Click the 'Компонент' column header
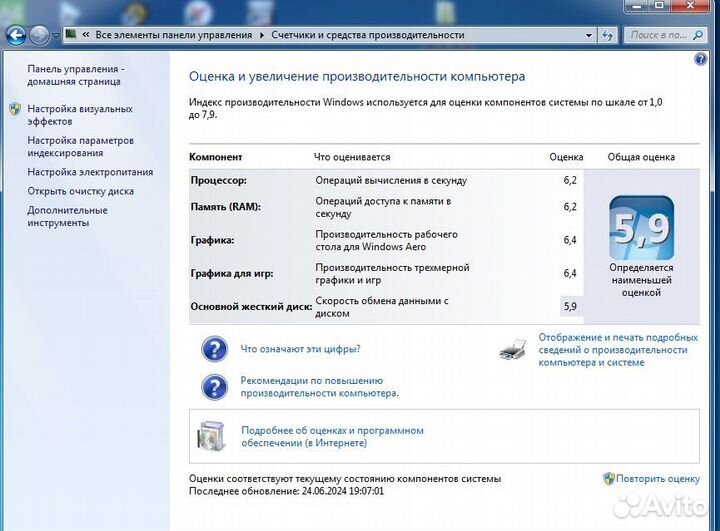Image resolution: width=720 pixels, height=531 pixels. [x=215, y=157]
